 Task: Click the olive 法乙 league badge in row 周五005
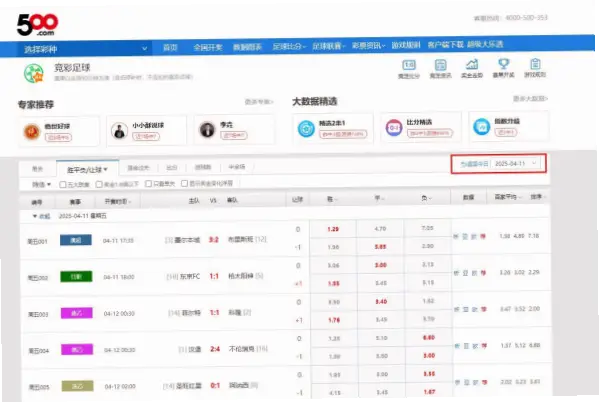78,386
